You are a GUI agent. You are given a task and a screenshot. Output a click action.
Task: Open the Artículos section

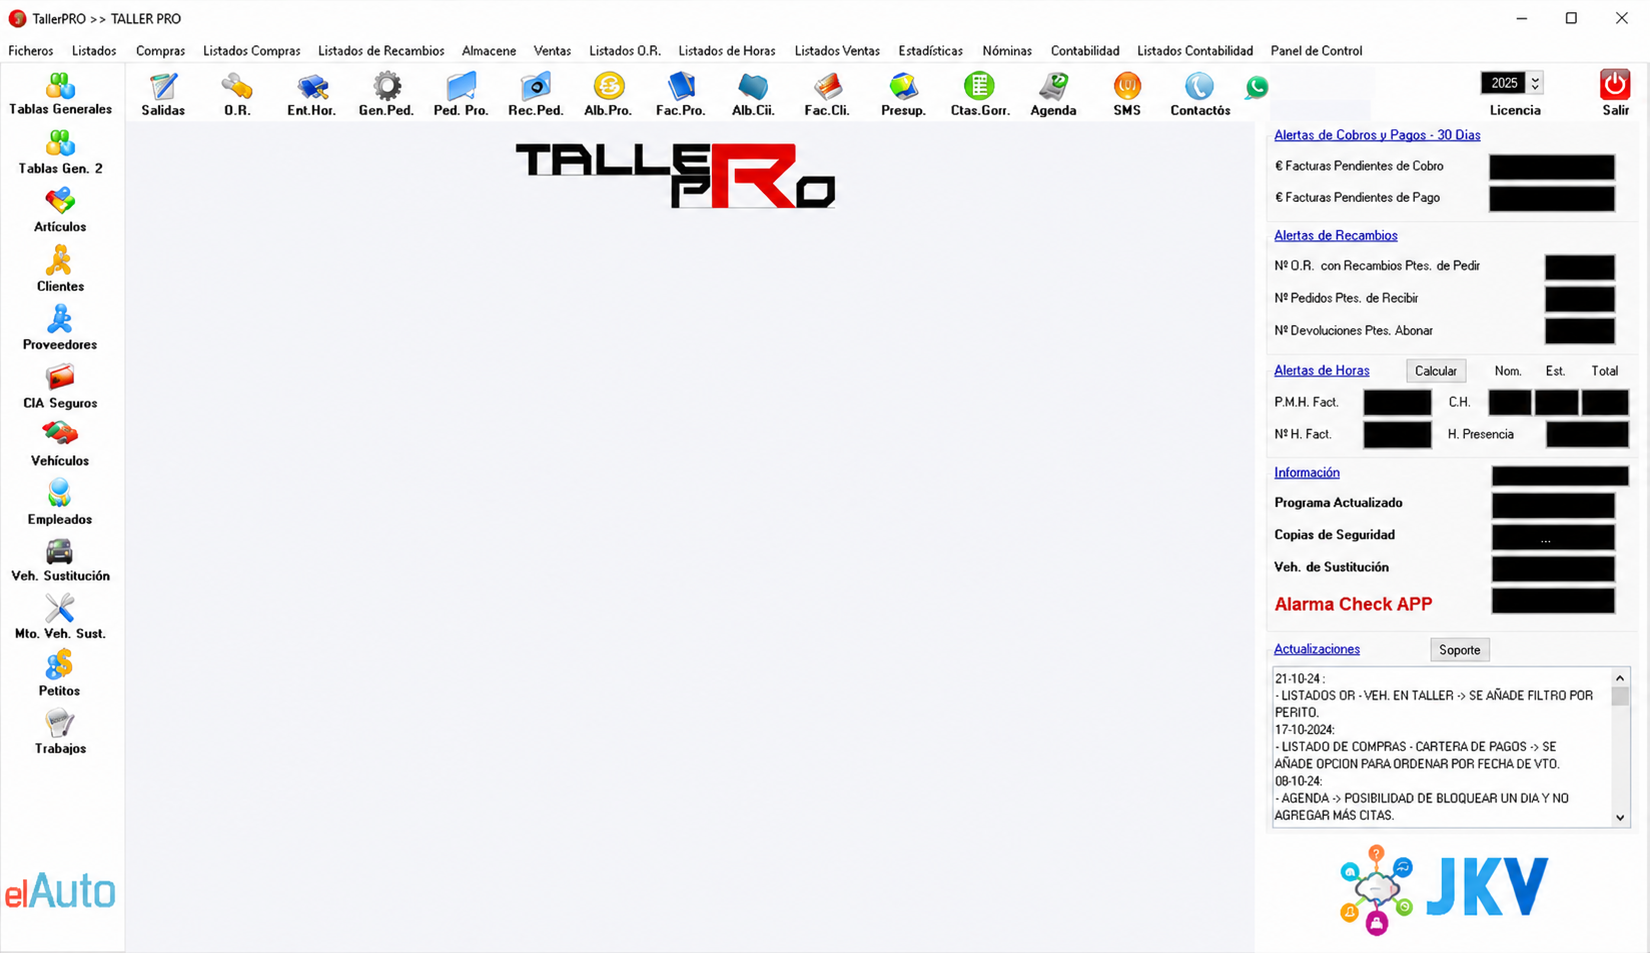[60, 211]
